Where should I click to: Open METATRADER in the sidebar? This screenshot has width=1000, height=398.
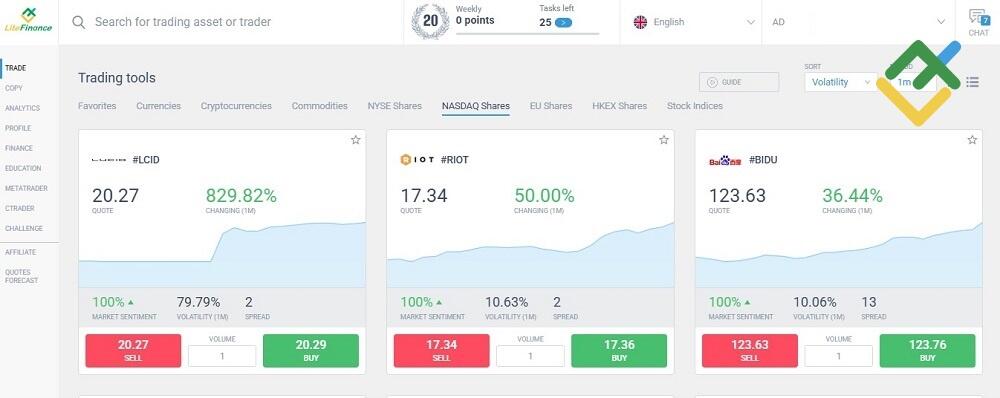point(26,188)
